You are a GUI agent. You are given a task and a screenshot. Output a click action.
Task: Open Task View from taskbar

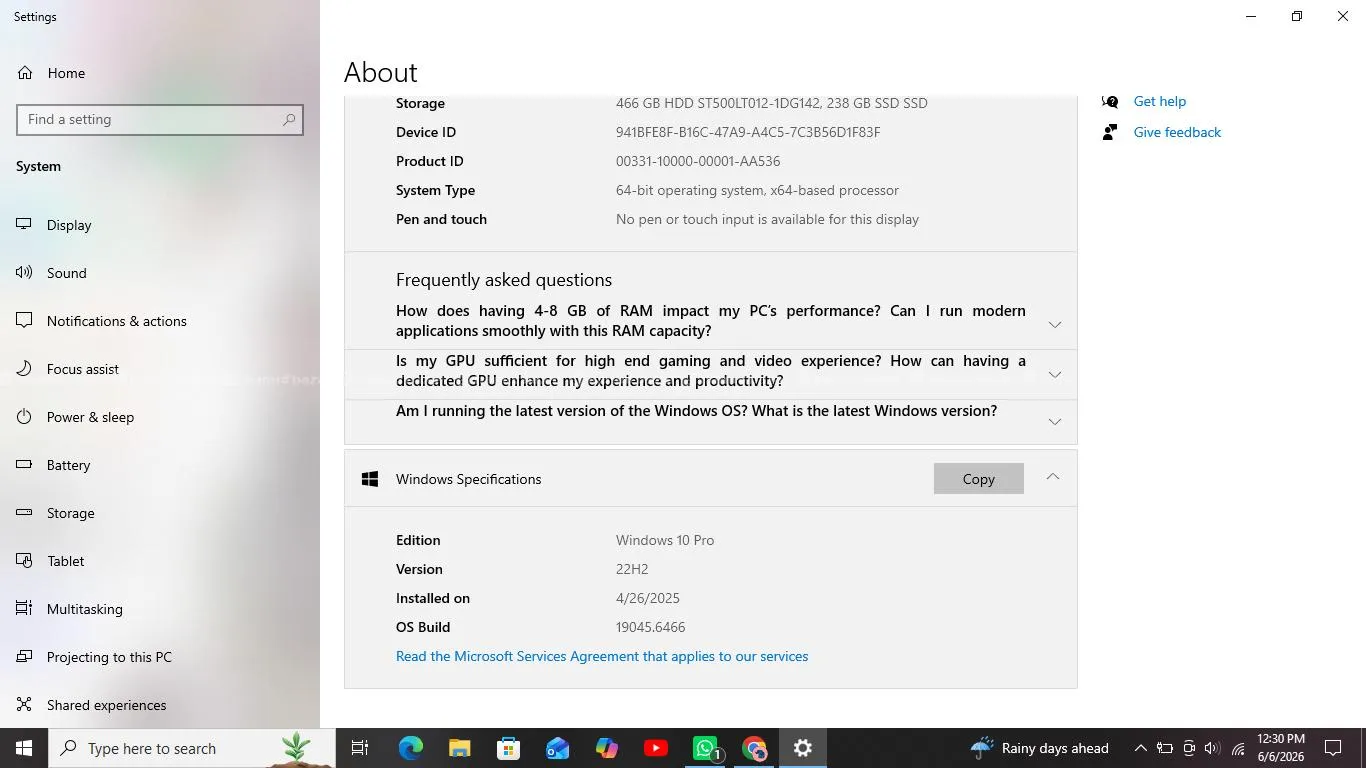pyautogui.click(x=360, y=748)
